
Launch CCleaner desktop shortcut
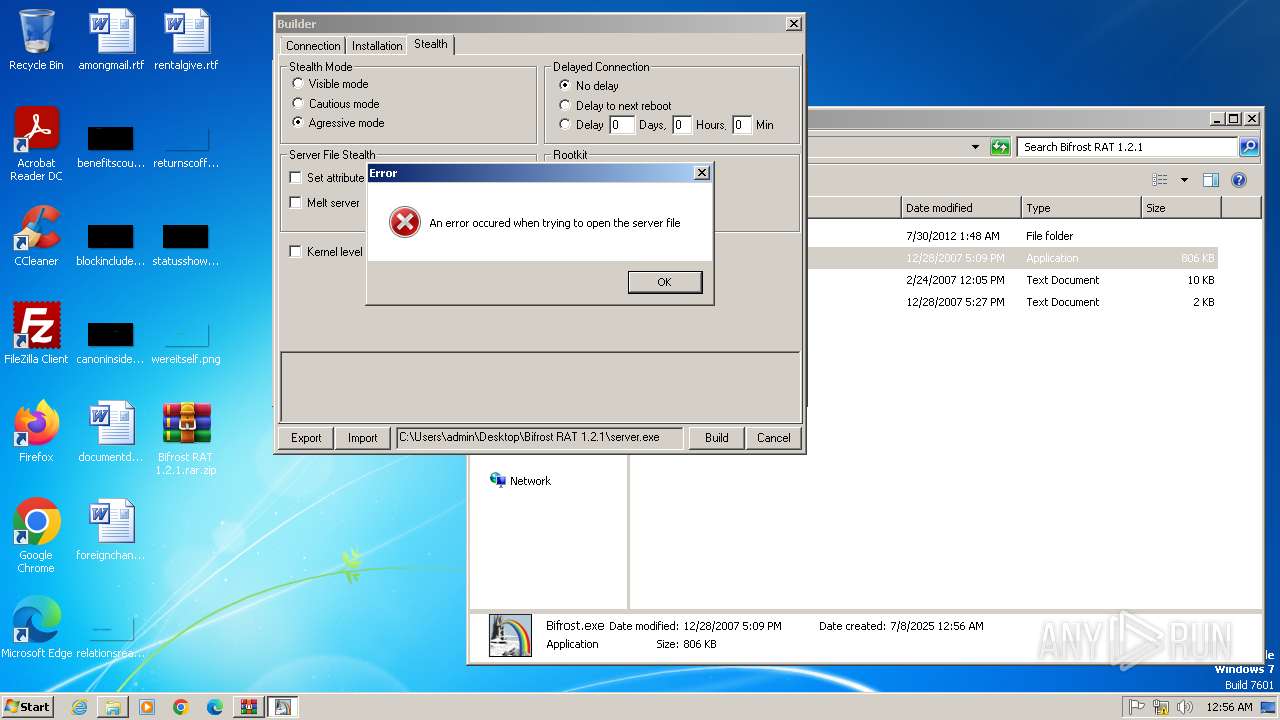click(36, 236)
